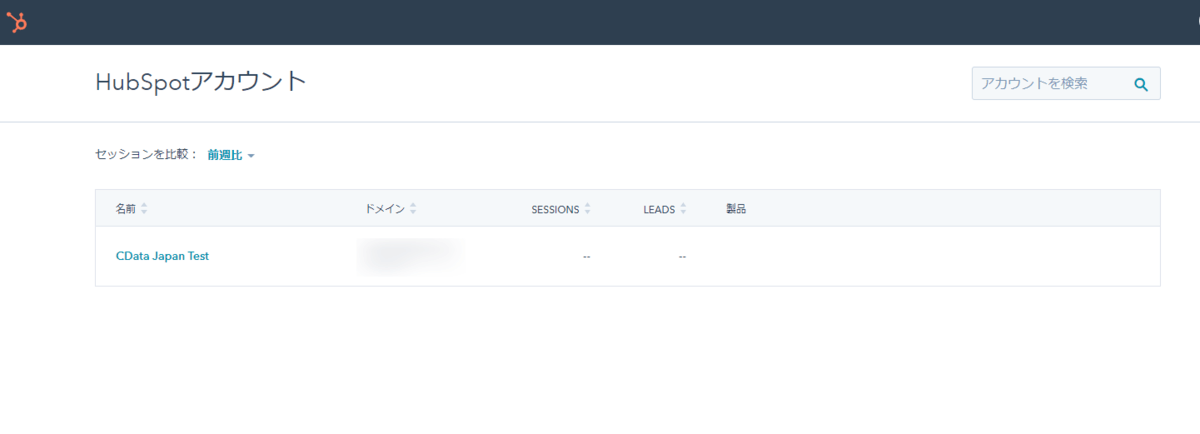
Task: Click the 製品 column header
Action: pos(736,209)
